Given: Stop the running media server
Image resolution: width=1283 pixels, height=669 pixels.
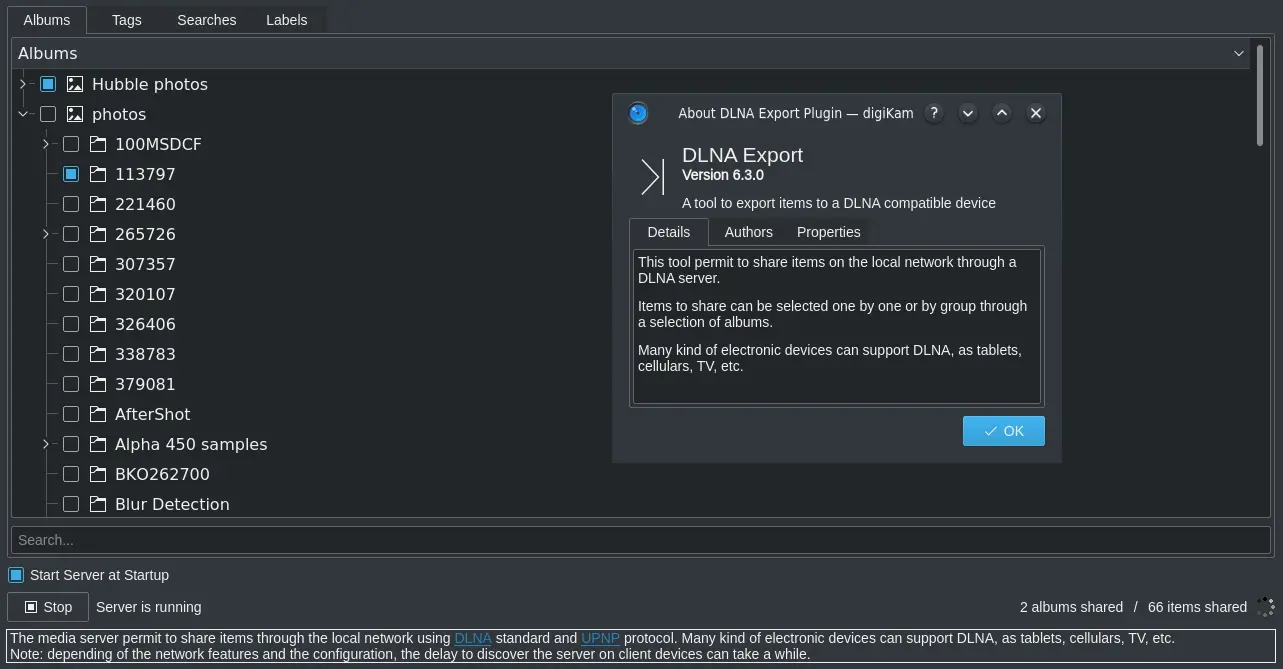Looking at the screenshot, I should click(x=47, y=607).
